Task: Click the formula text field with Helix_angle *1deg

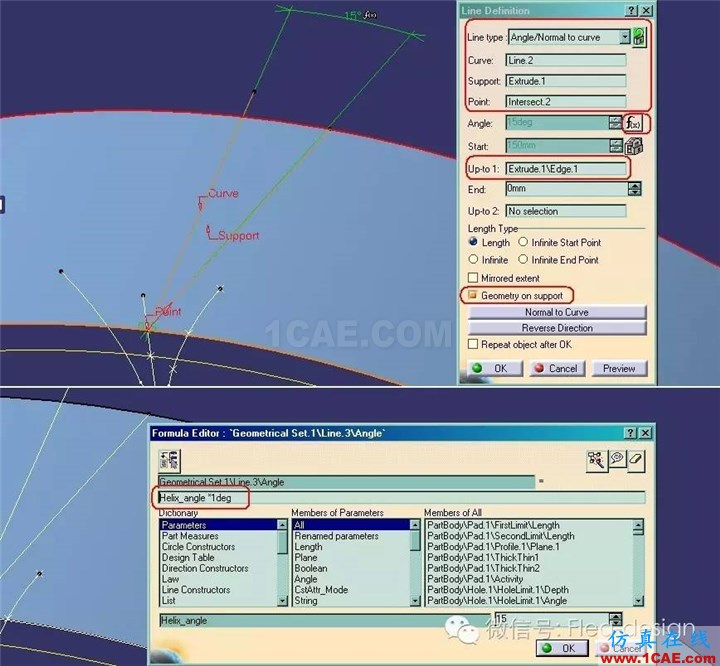Action: click(402, 498)
